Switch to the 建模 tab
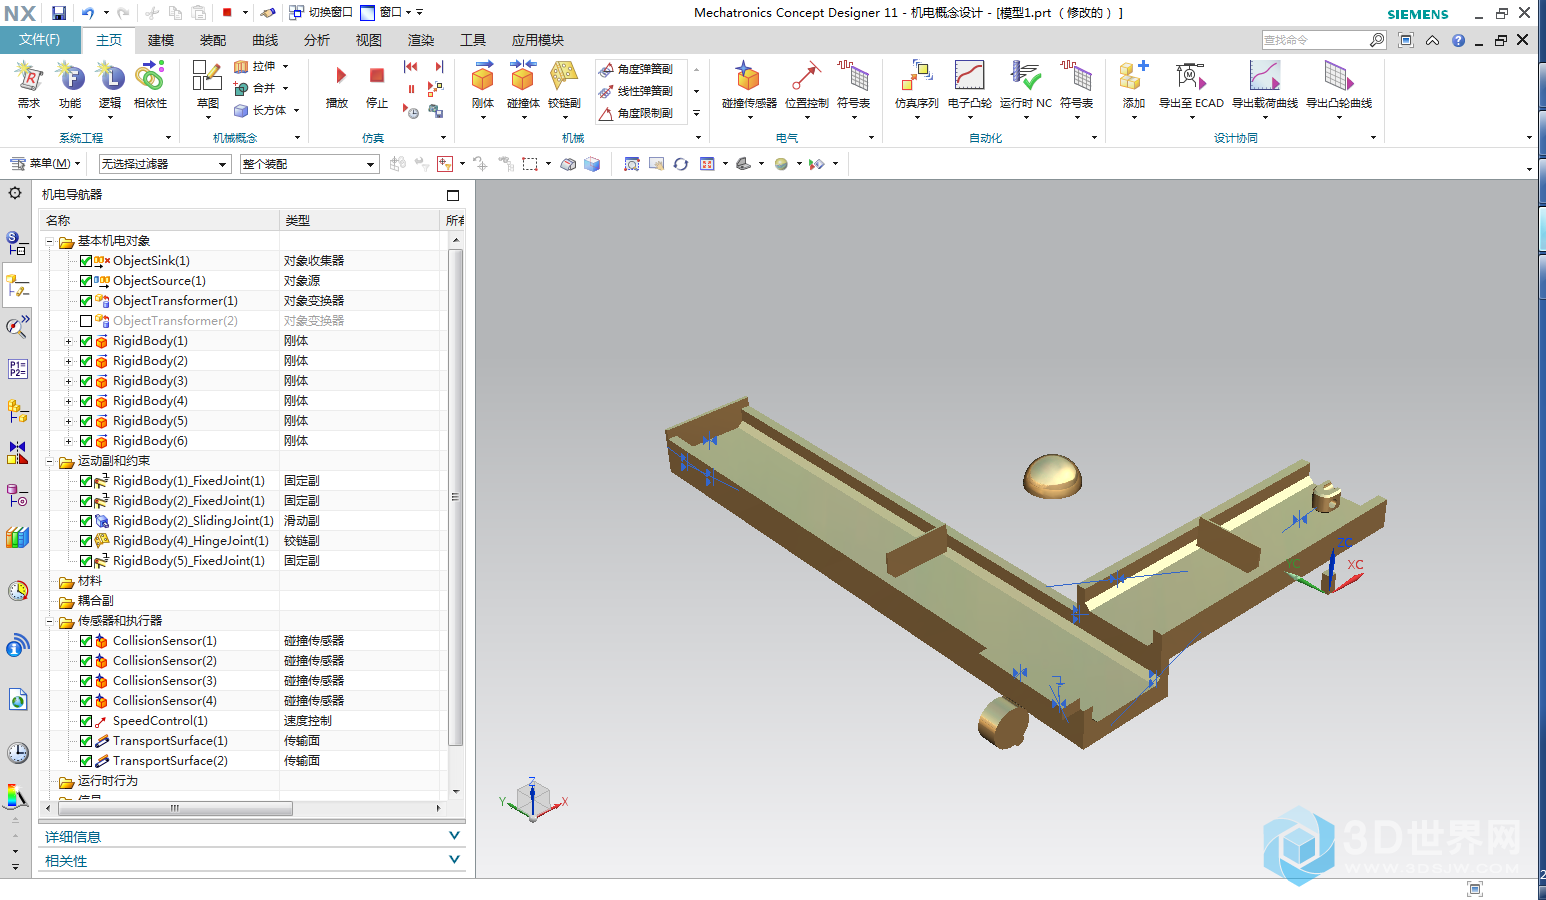This screenshot has height=900, width=1546. [x=161, y=40]
